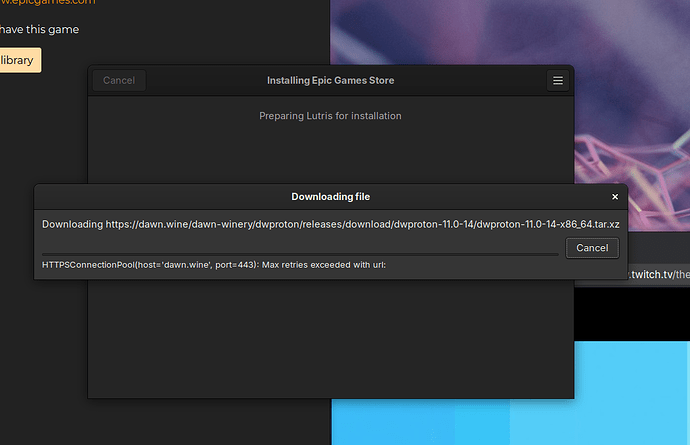Click the download progress bar

pyautogui.click(x=300, y=254)
